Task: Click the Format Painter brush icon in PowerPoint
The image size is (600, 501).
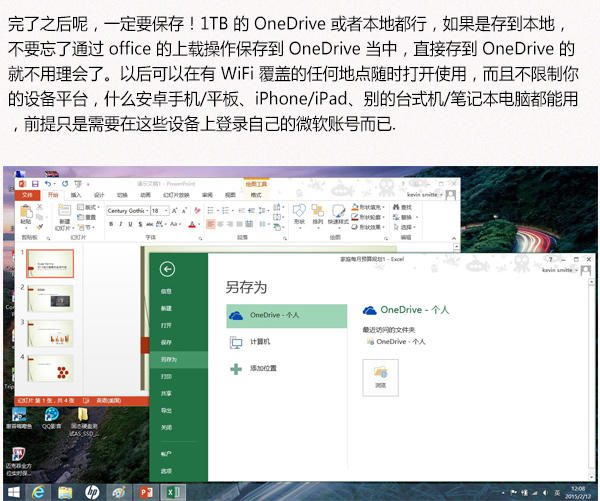Action: tap(39, 227)
